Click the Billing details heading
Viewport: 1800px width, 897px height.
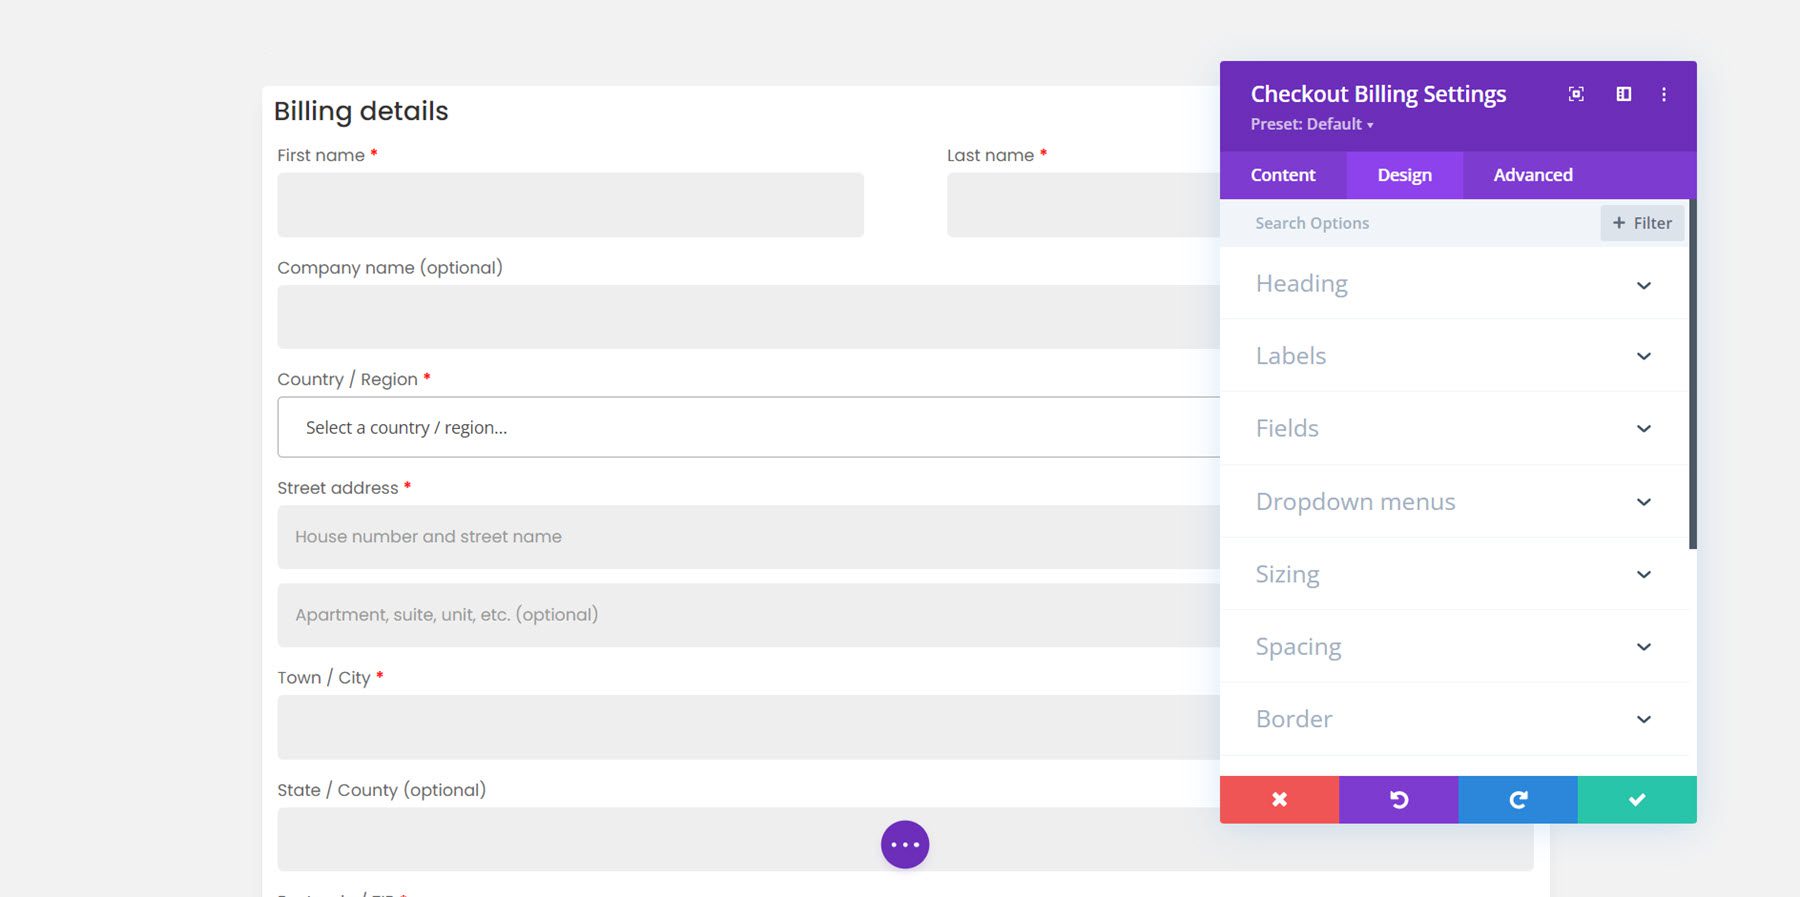coord(361,111)
